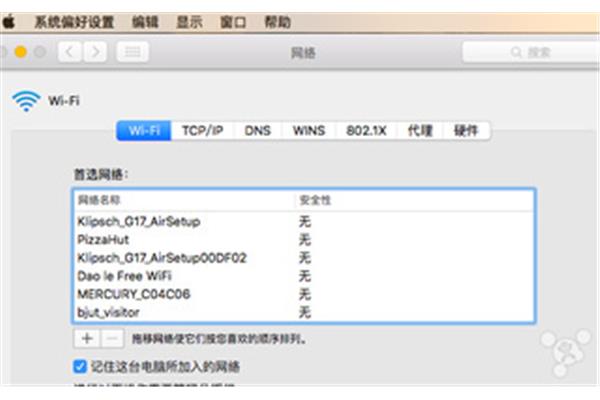Screen dimensions: 600x400
Task: Select the Klipsch_G17_AirSetup network row
Action: (x=303, y=222)
